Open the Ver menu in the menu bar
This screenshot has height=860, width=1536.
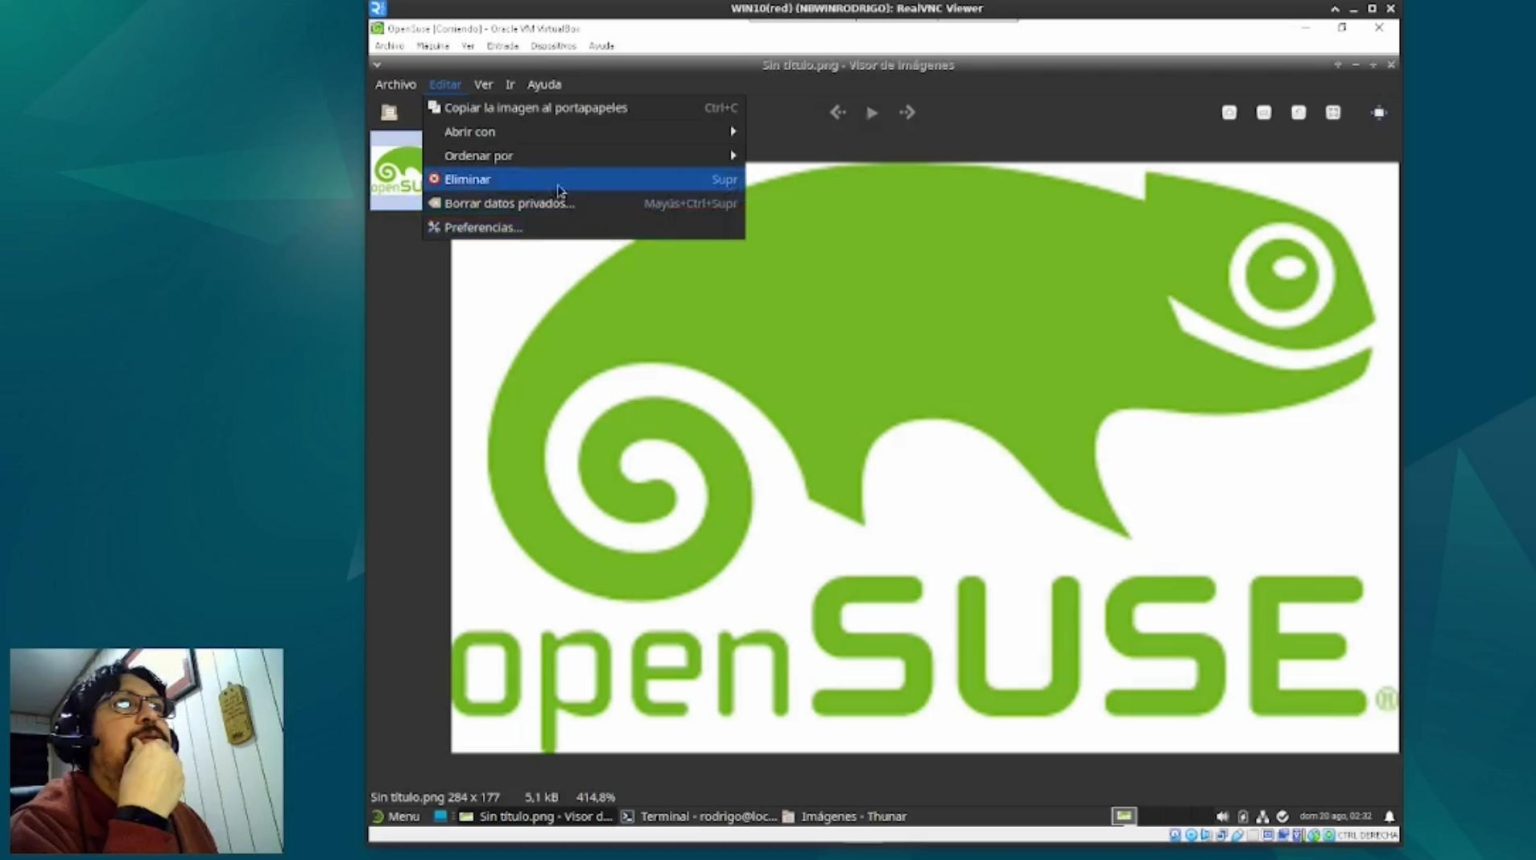click(x=483, y=84)
